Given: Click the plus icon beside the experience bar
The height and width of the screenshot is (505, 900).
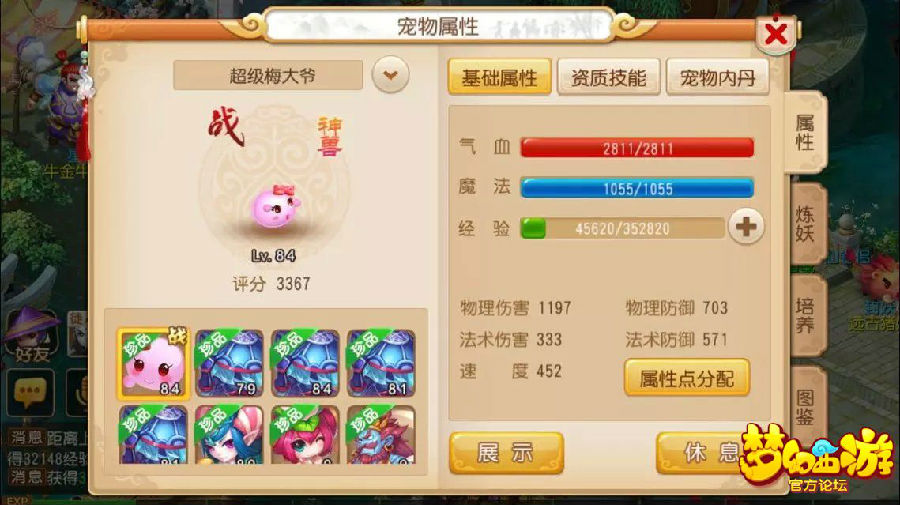Looking at the screenshot, I should (746, 227).
